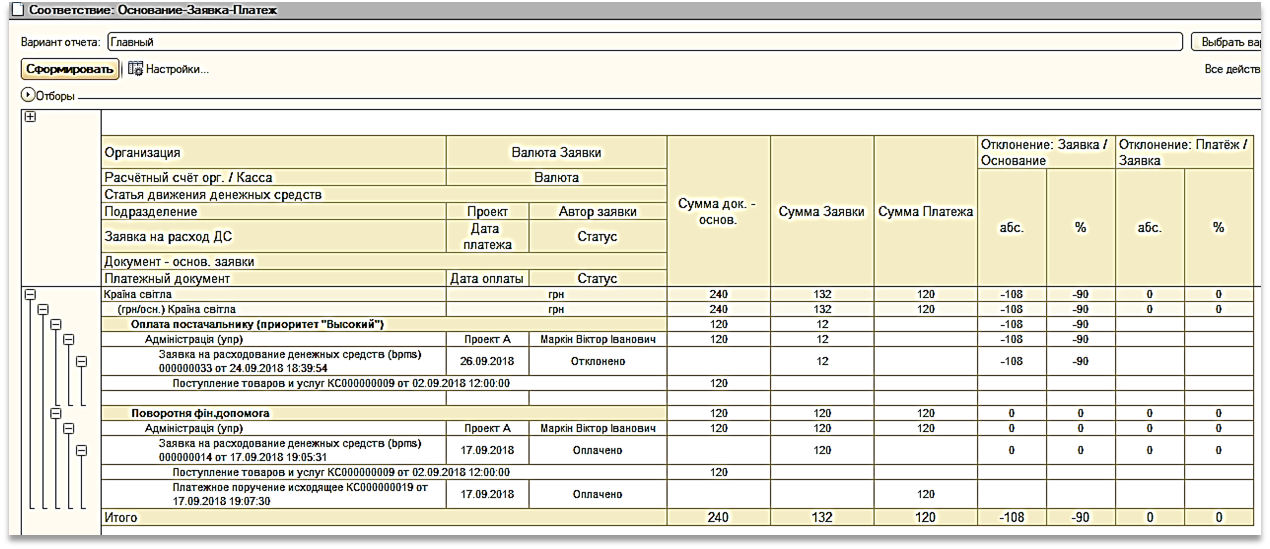Collapse the top-level Країна світла group
Viewport: 1270px width, 549px height.
[x=29, y=295]
